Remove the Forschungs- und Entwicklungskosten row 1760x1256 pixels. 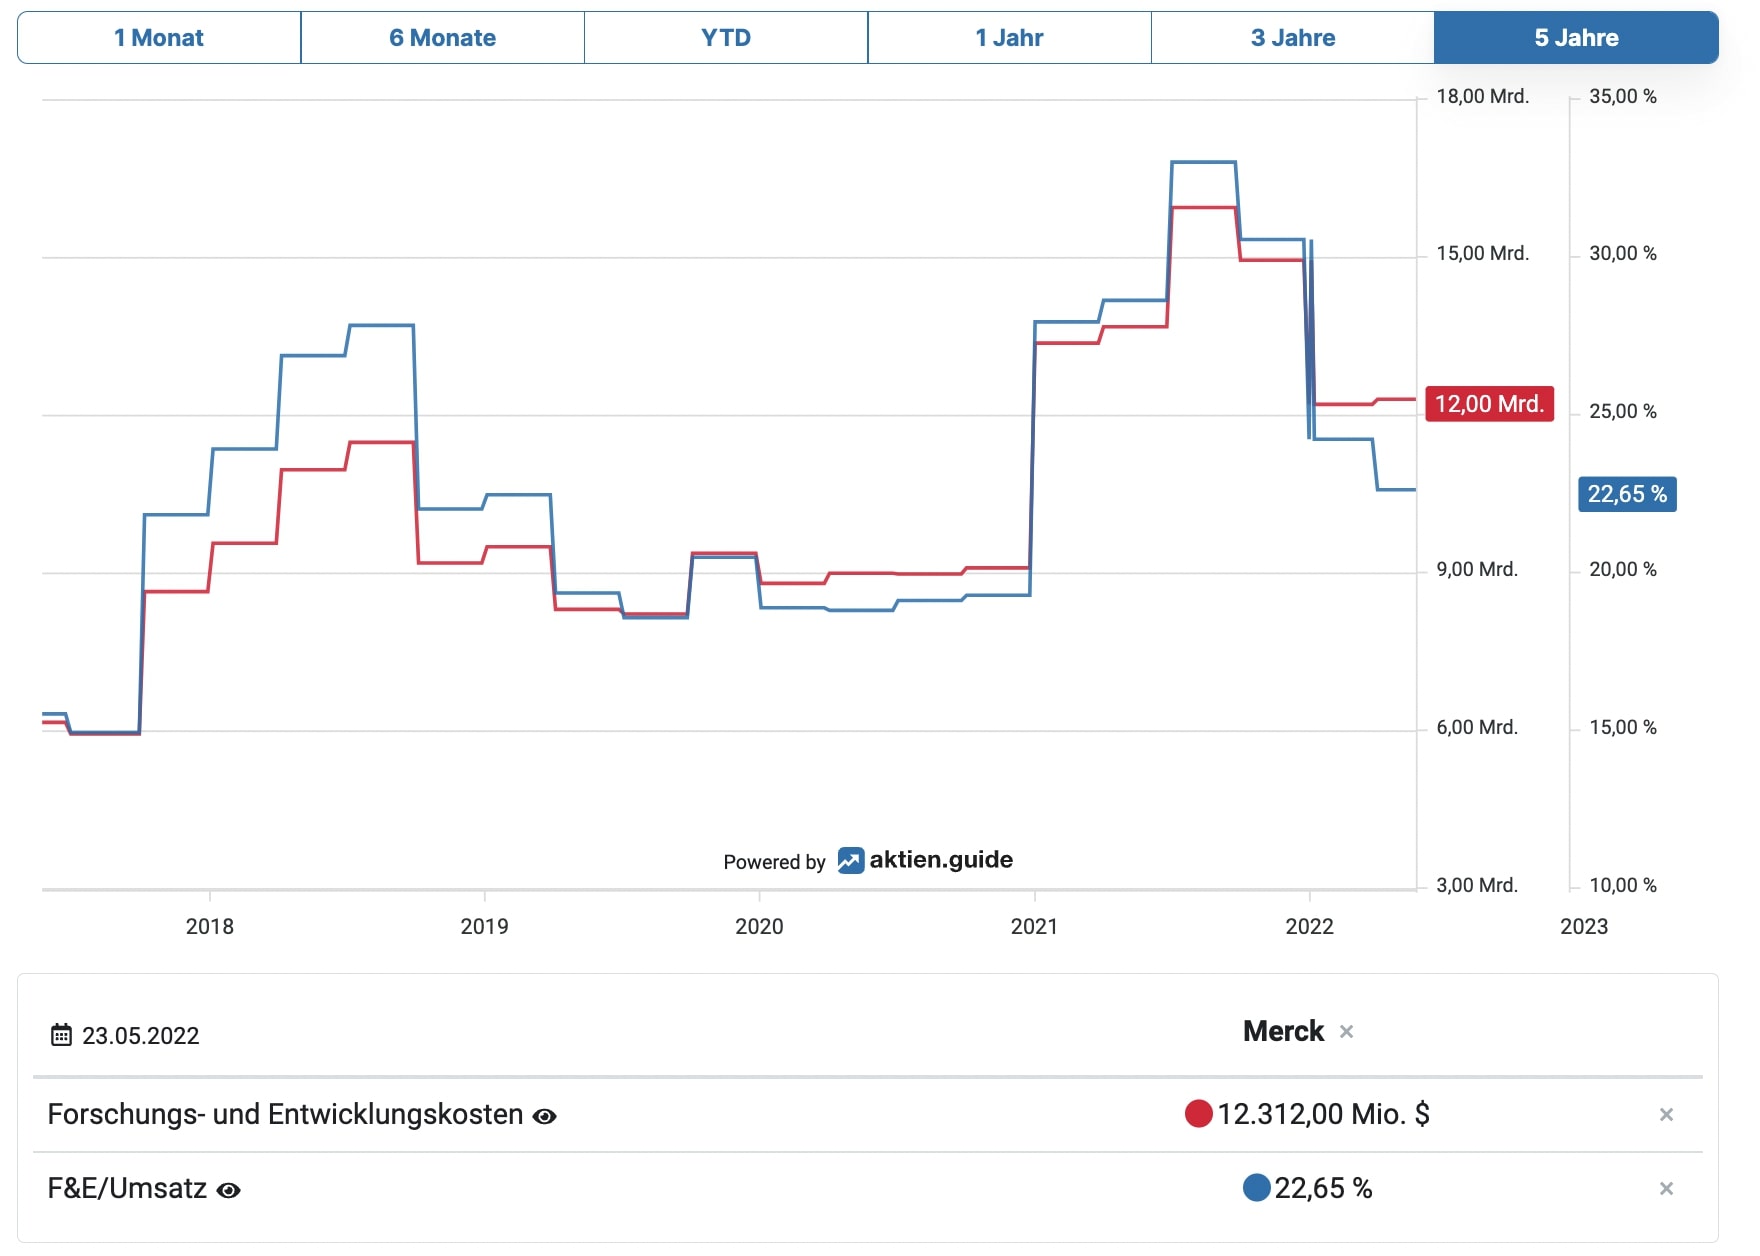pyautogui.click(x=1666, y=1115)
